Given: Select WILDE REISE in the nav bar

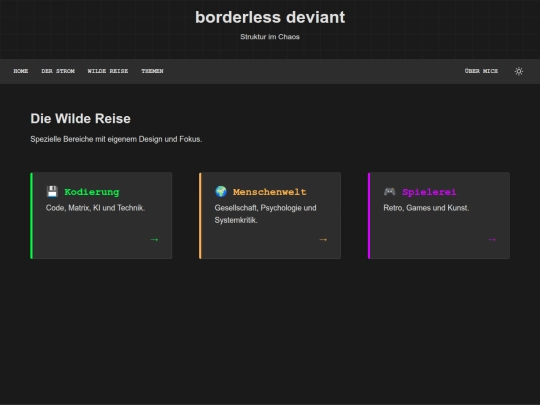Looking at the screenshot, I should [x=108, y=71].
